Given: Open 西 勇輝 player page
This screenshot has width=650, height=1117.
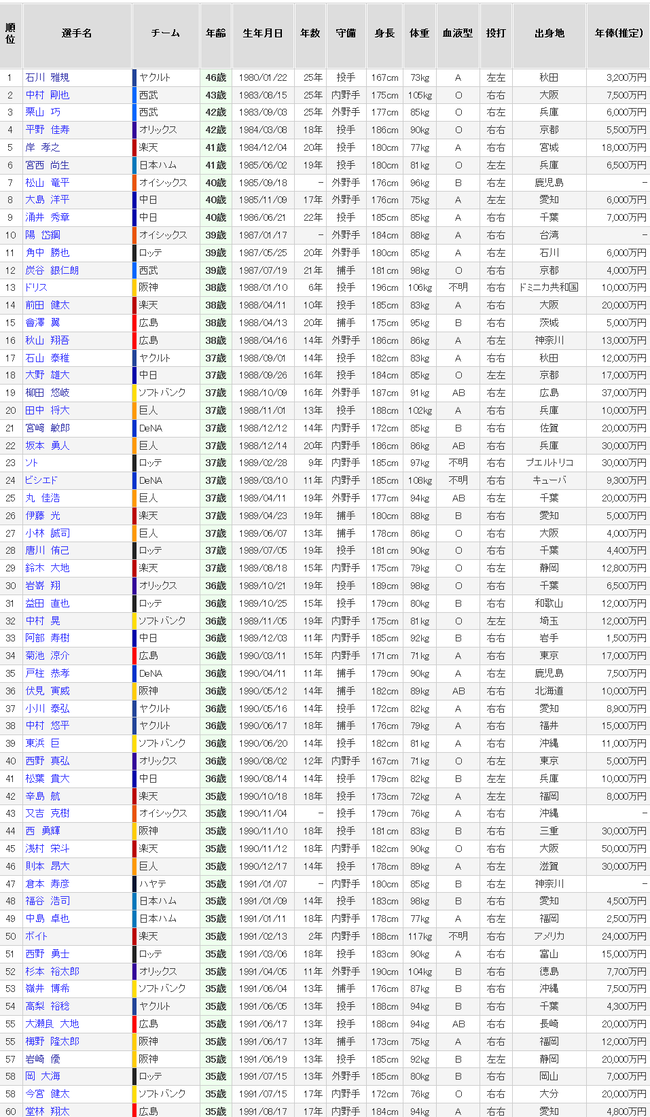Looking at the screenshot, I should point(43,831).
